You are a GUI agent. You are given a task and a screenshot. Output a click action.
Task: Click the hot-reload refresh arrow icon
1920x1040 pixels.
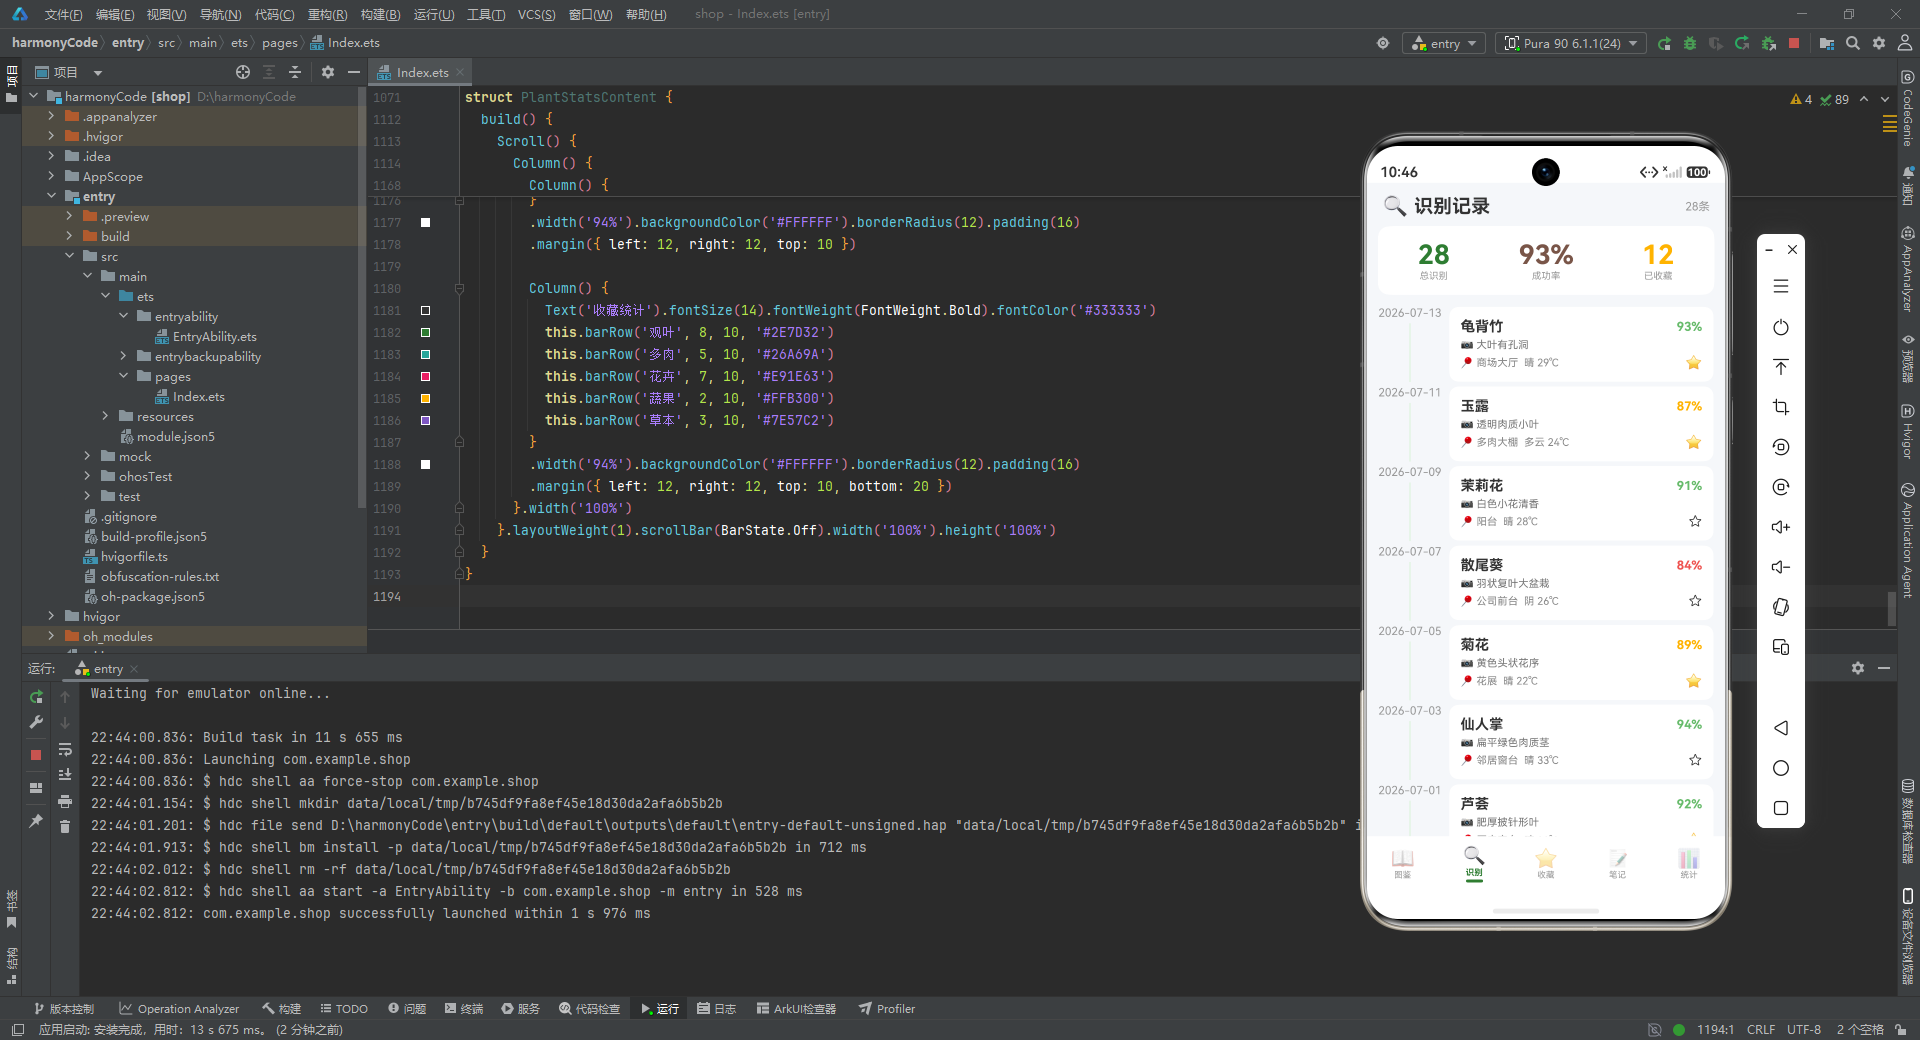coord(1742,44)
